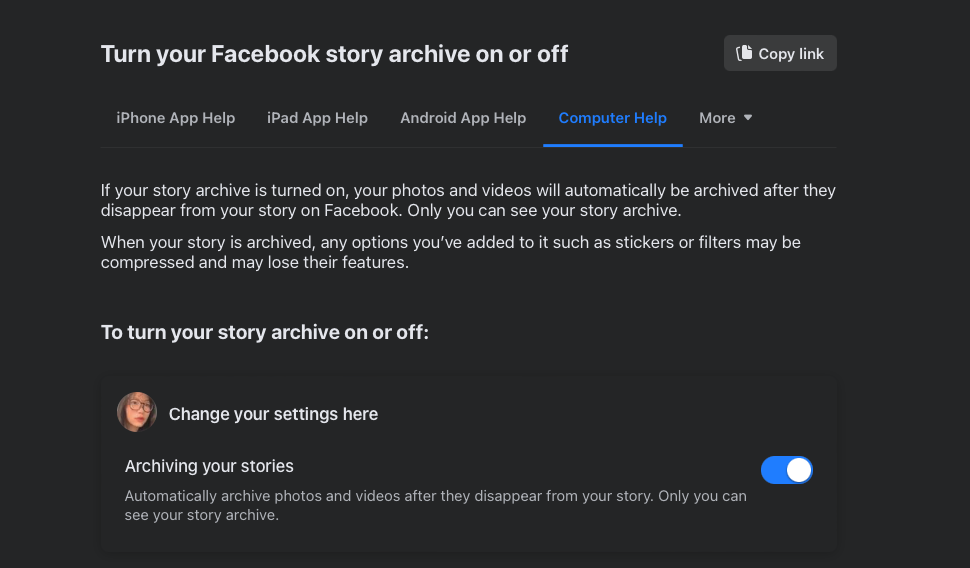Click the To turn your story archive subheading
The width and height of the screenshot is (970, 568).
tap(265, 332)
